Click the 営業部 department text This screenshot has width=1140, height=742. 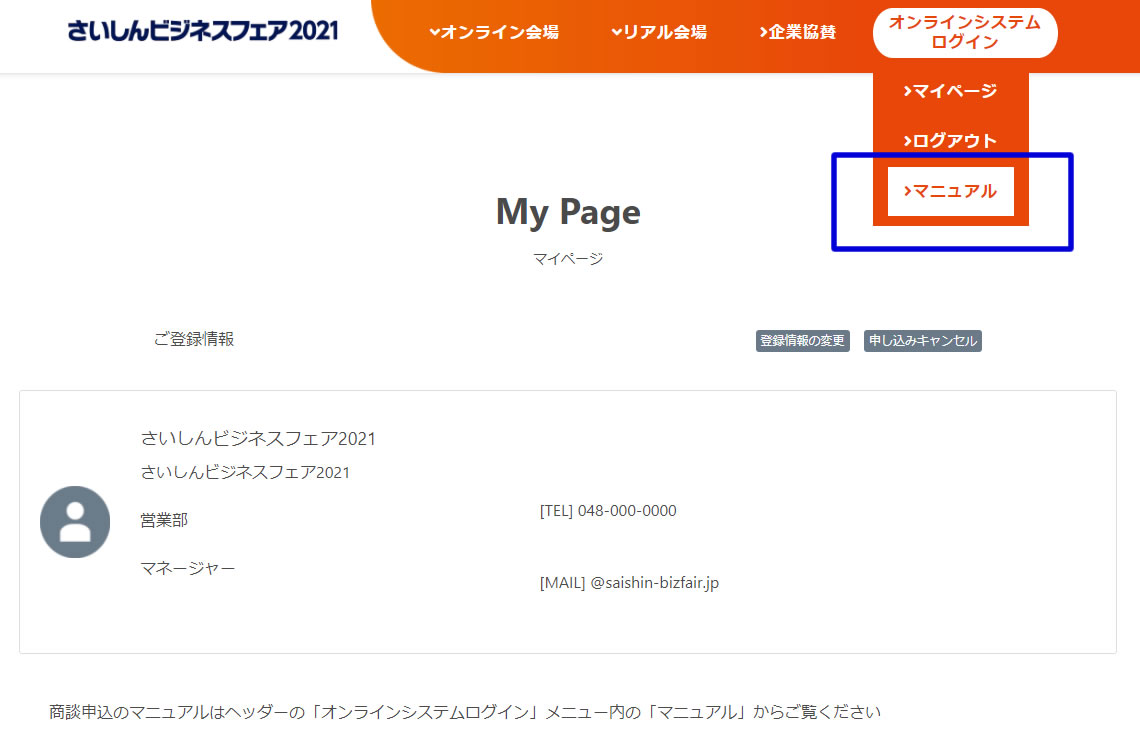[164, 520]
